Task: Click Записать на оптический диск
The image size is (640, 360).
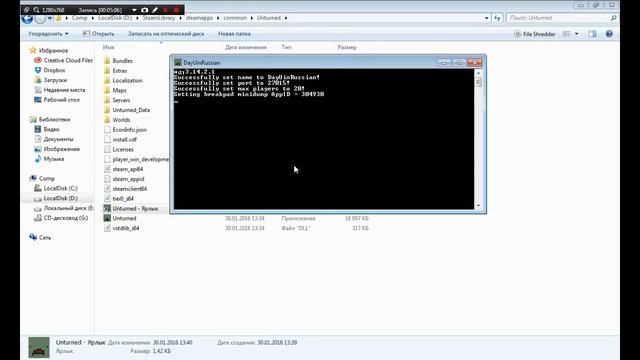Action: click(x=166, y=34)
